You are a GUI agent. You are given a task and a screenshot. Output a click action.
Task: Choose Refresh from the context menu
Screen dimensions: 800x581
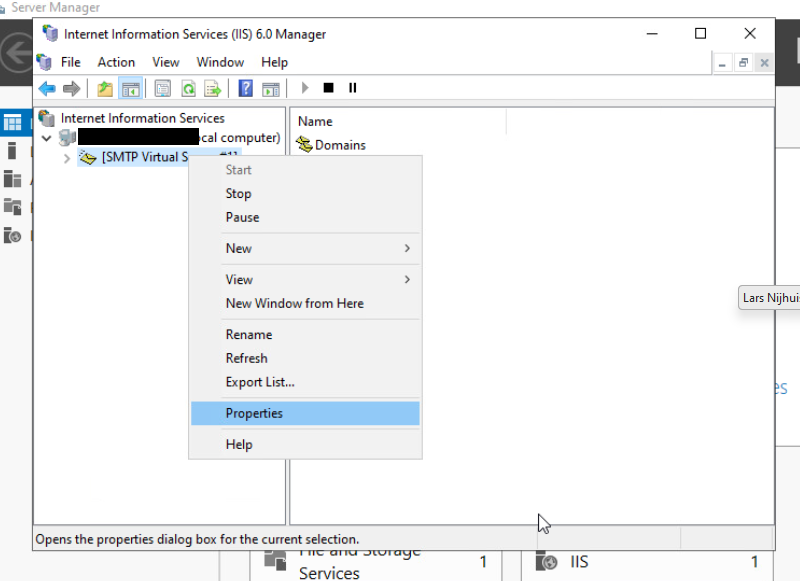click(x=305, y=358)
